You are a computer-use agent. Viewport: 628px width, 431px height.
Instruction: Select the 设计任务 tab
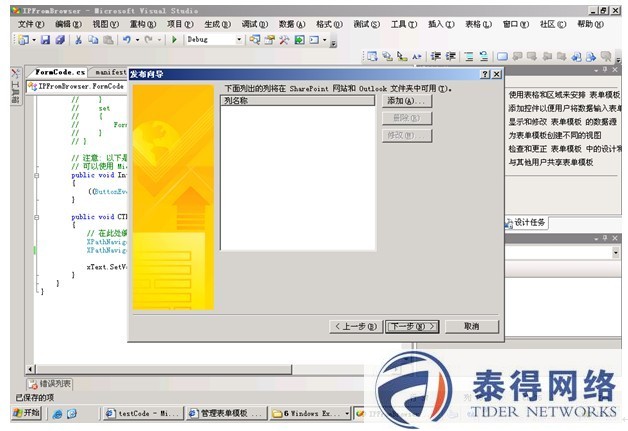(x=526, y=222)
